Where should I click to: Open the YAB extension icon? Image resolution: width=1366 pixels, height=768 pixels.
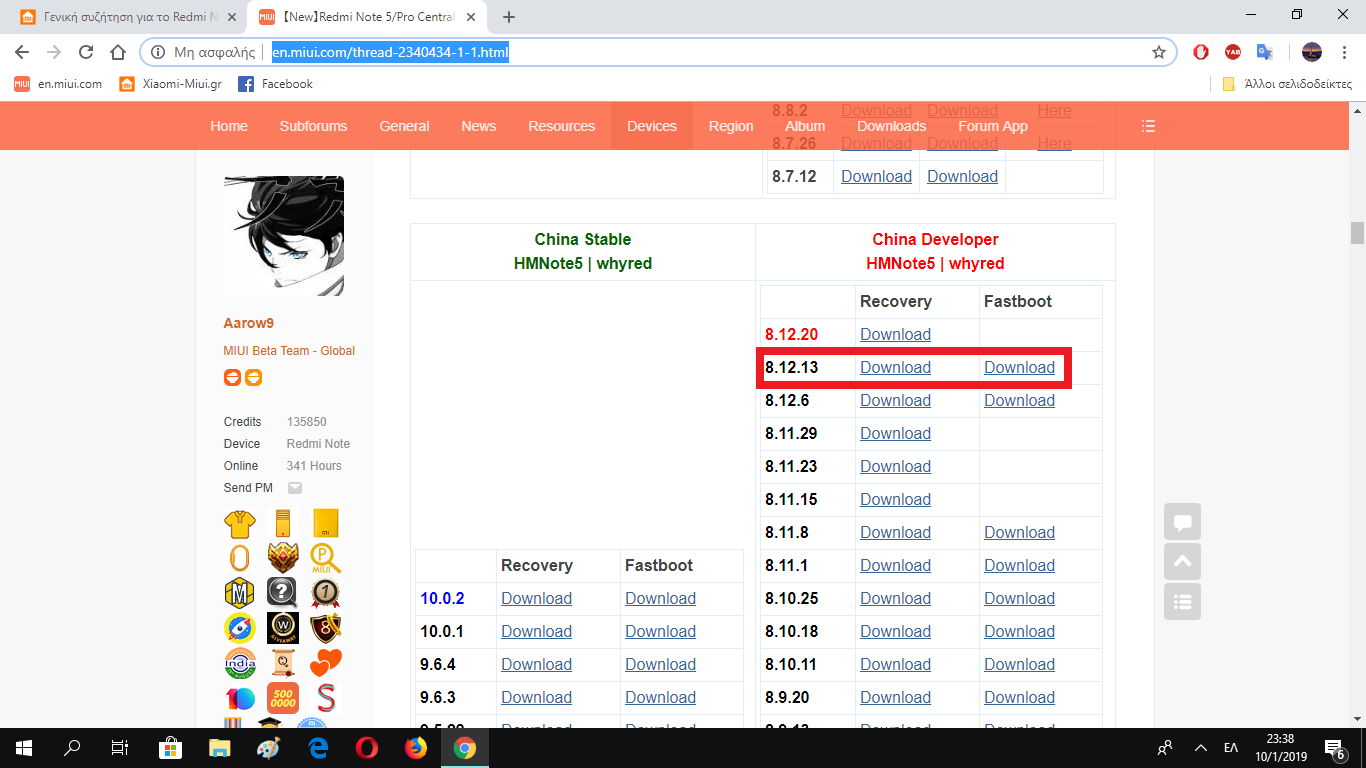coord(1233,52)
